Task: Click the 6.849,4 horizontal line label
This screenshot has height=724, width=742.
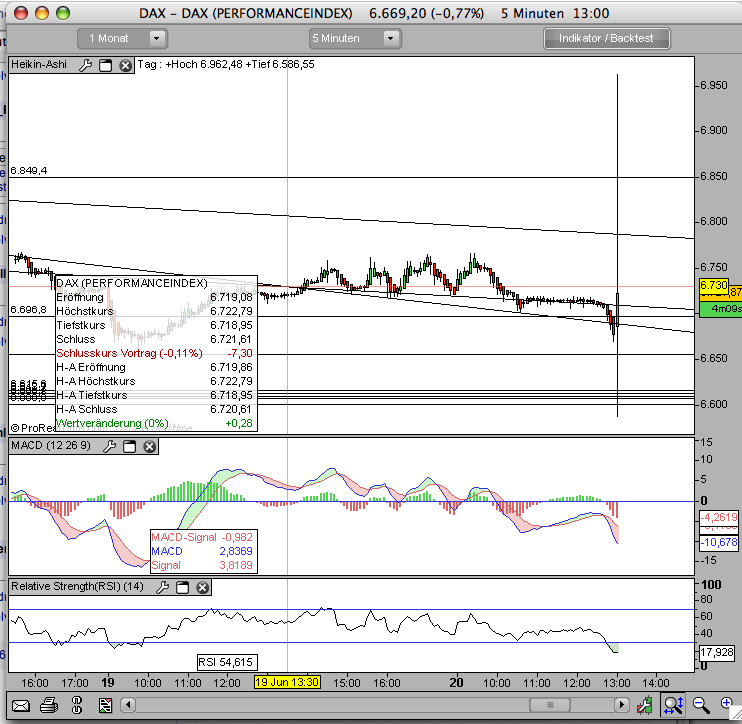Action: click(x=28, y=170)
